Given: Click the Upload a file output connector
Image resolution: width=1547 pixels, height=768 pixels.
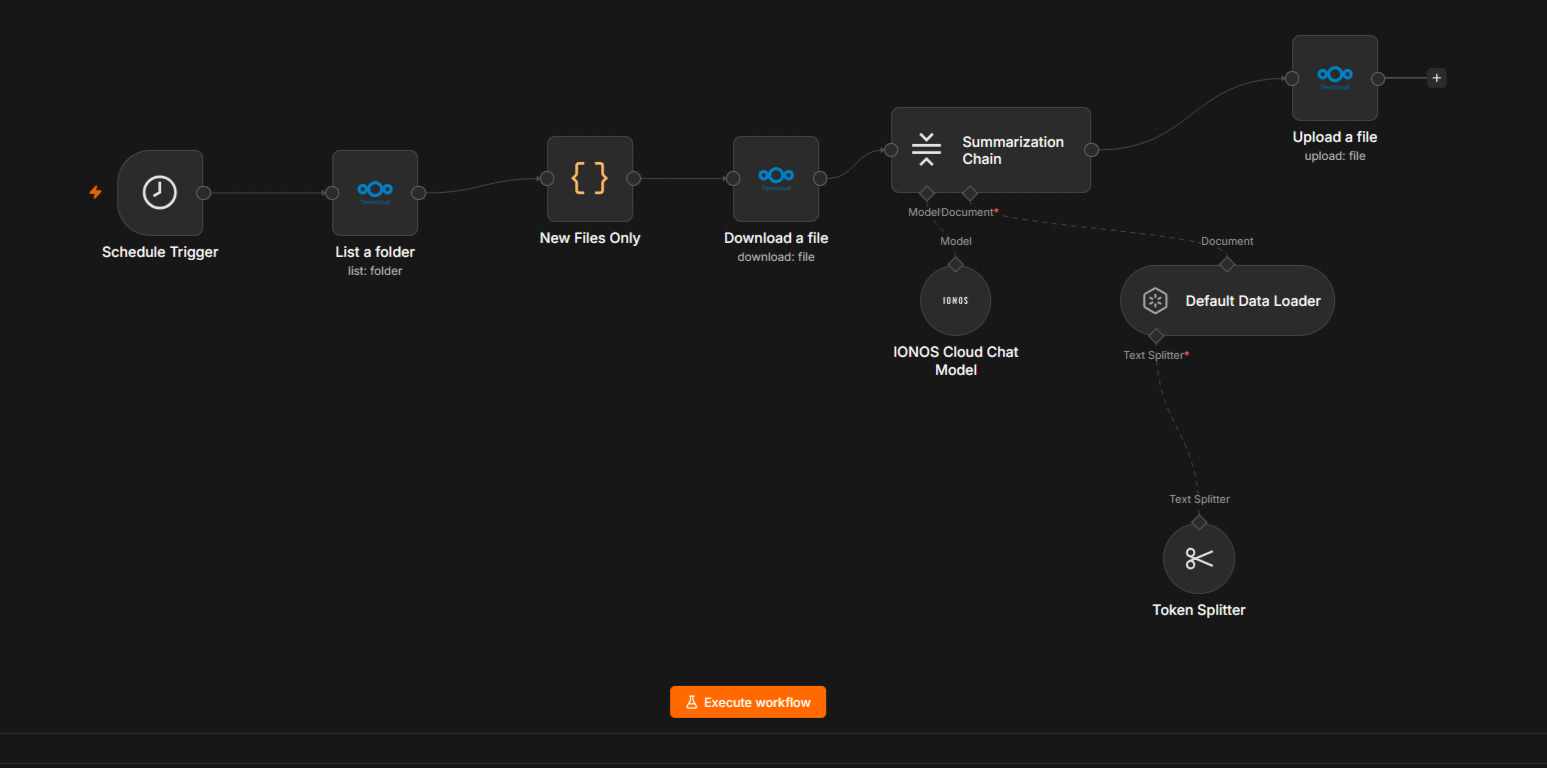Looking at the screenshot, I should [1378, 78].
